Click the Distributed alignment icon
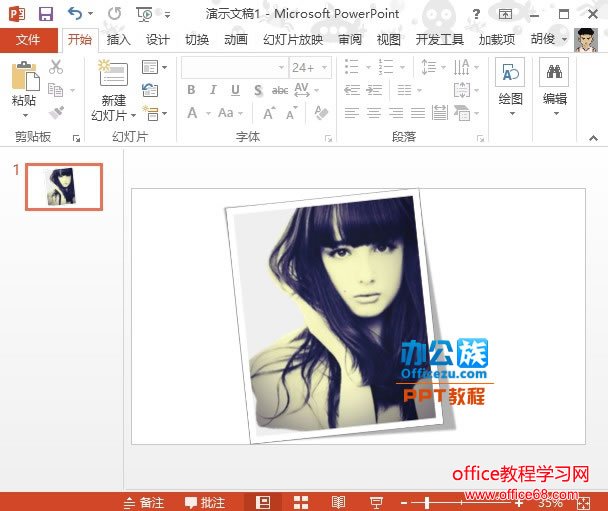608x511 pixels. [440, 113]
